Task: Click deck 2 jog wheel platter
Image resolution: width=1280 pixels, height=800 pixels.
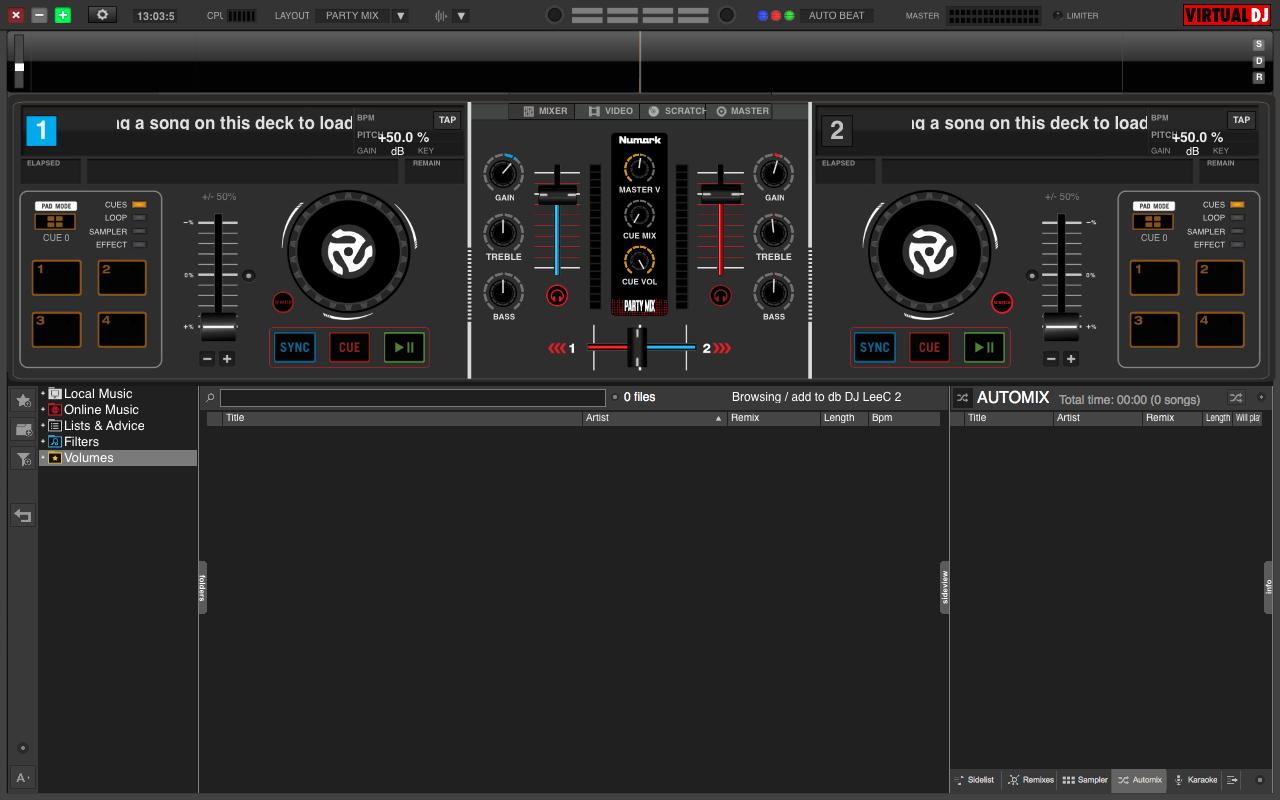Action: point(929,251)
